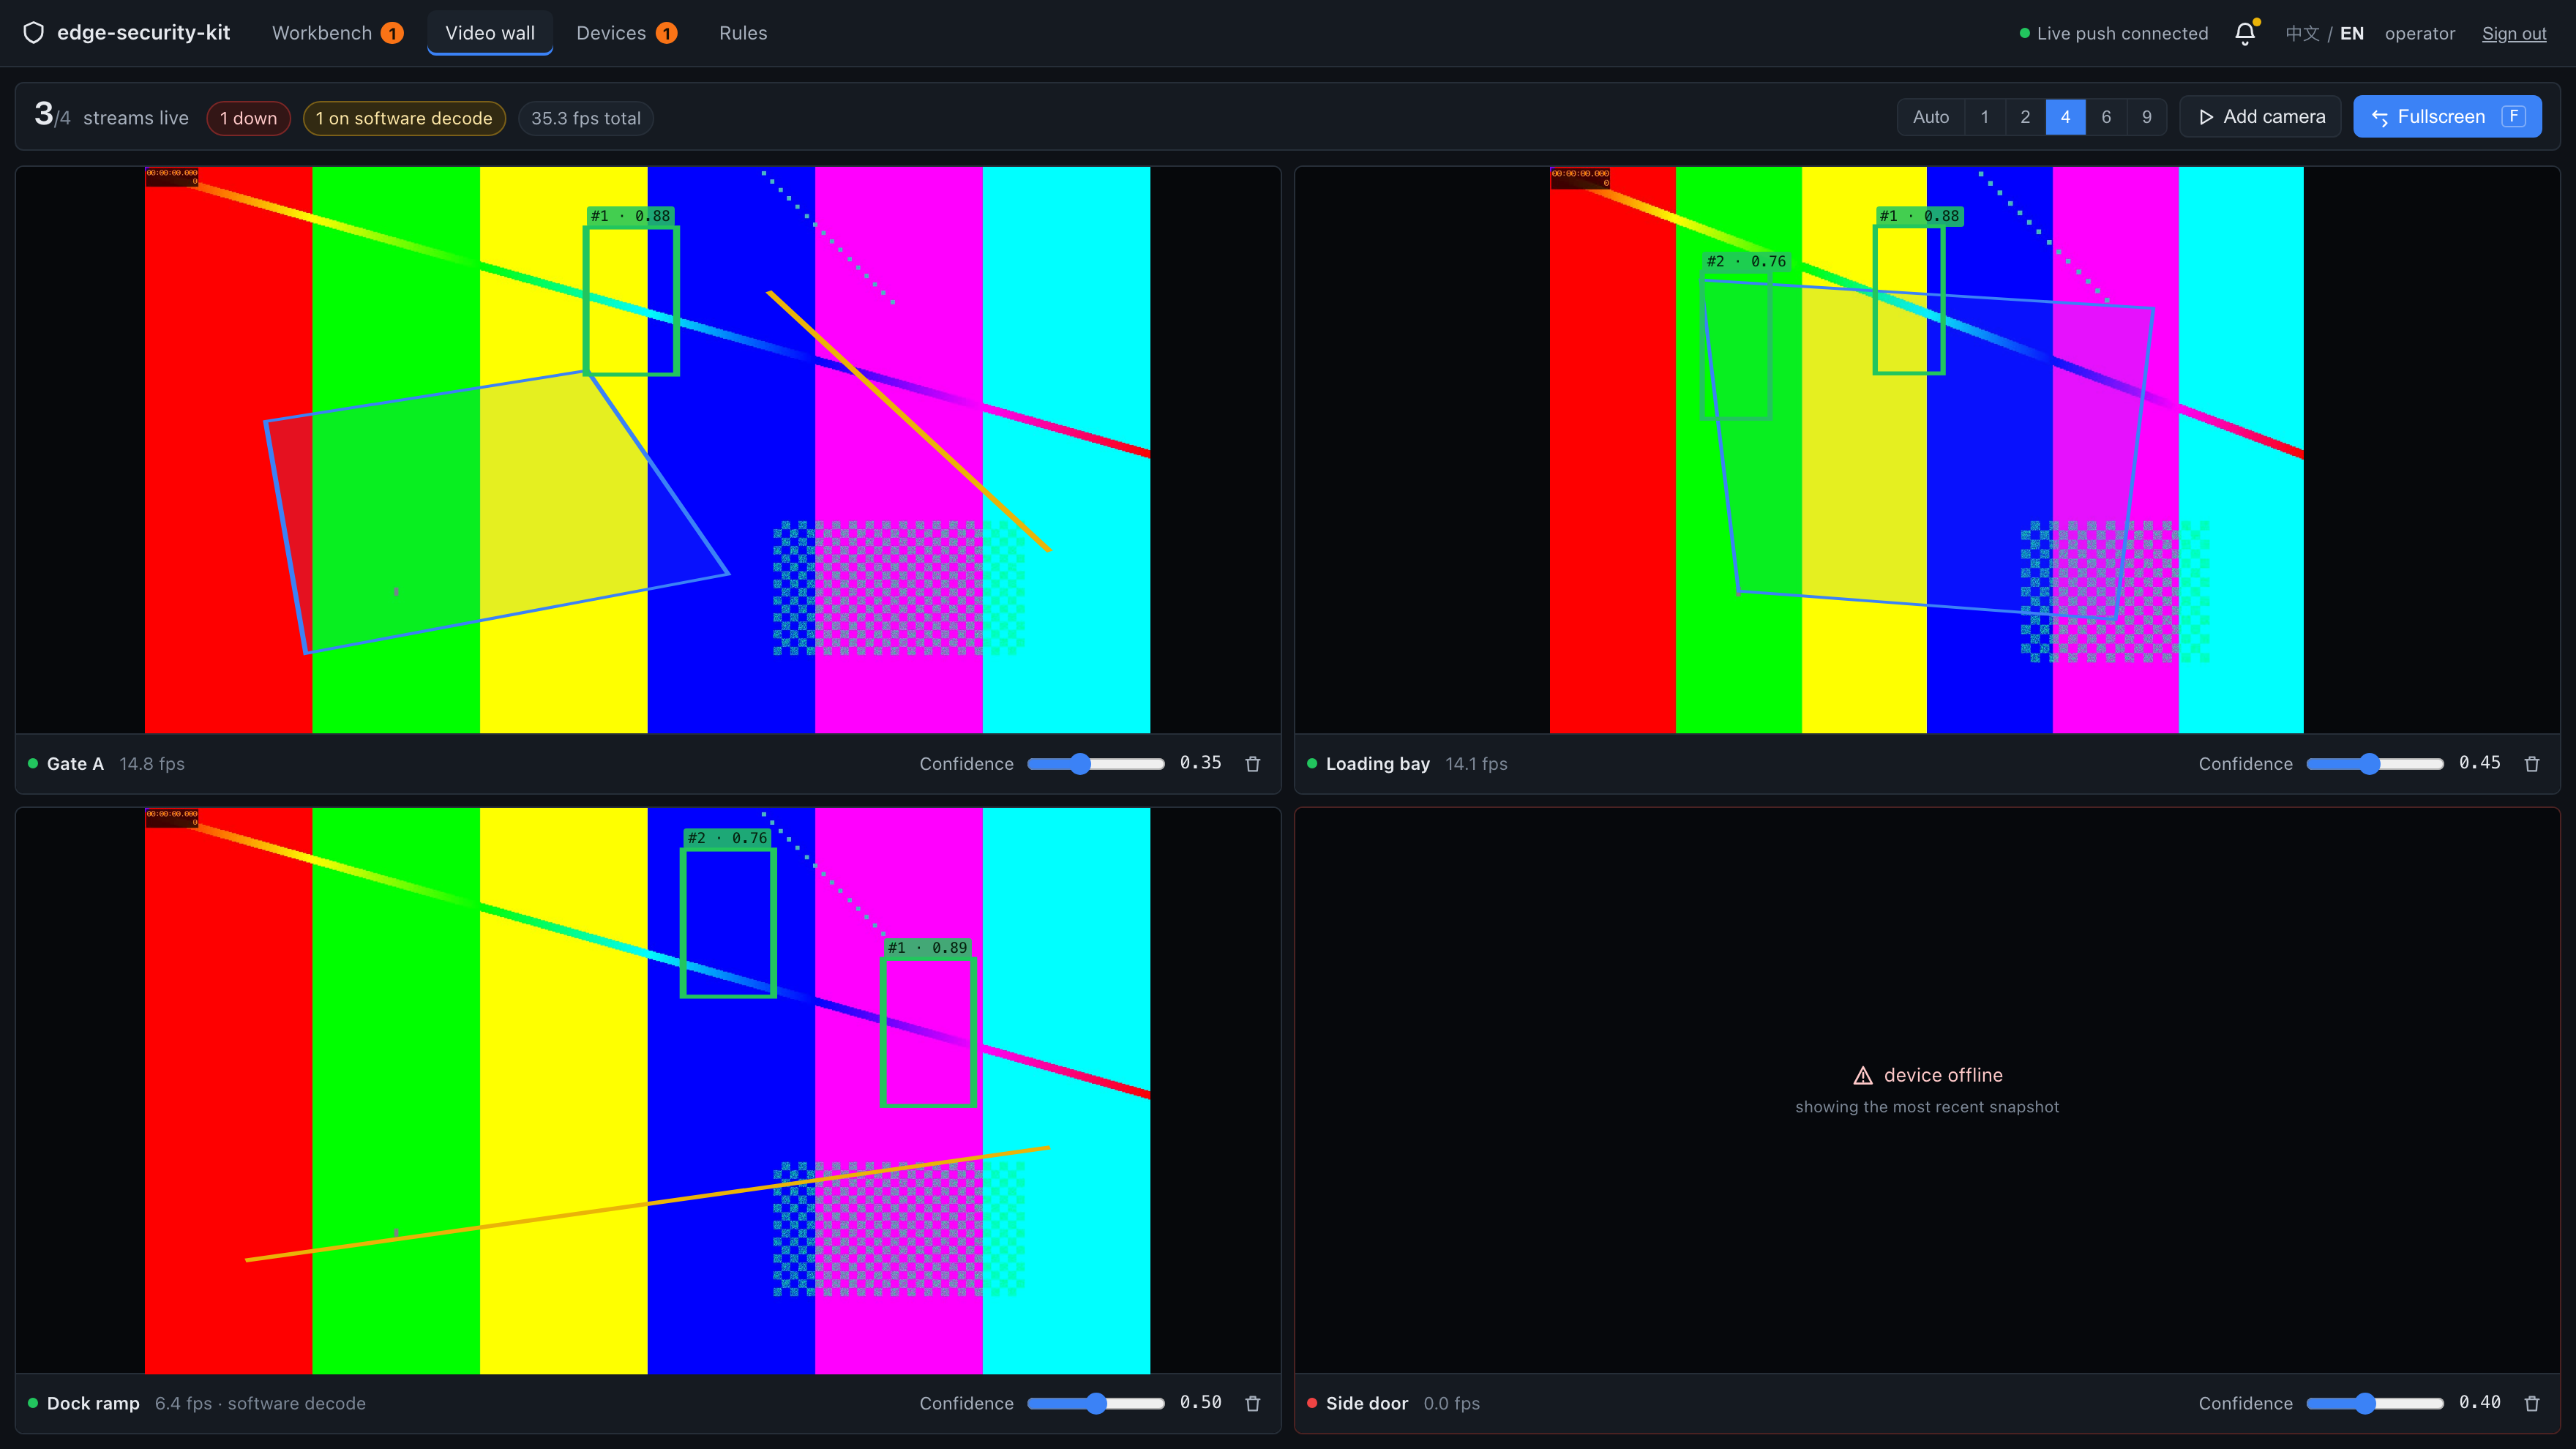This screenshot has width=2576, height=1449.
Task: Enter Fullscreen mode
Action: click(x=2447, y=117)
